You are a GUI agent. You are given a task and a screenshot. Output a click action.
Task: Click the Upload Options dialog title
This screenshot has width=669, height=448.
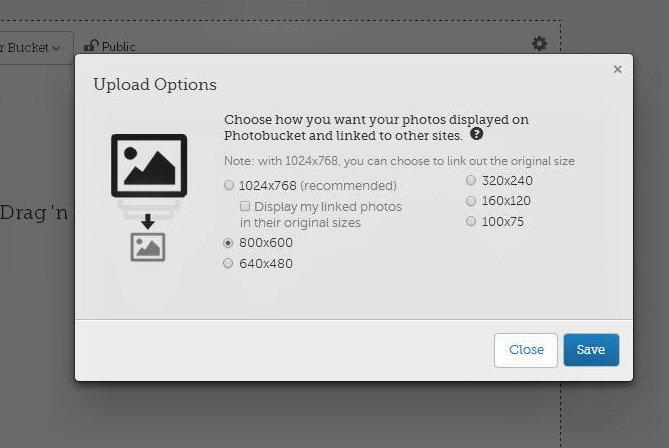[155, 84]
